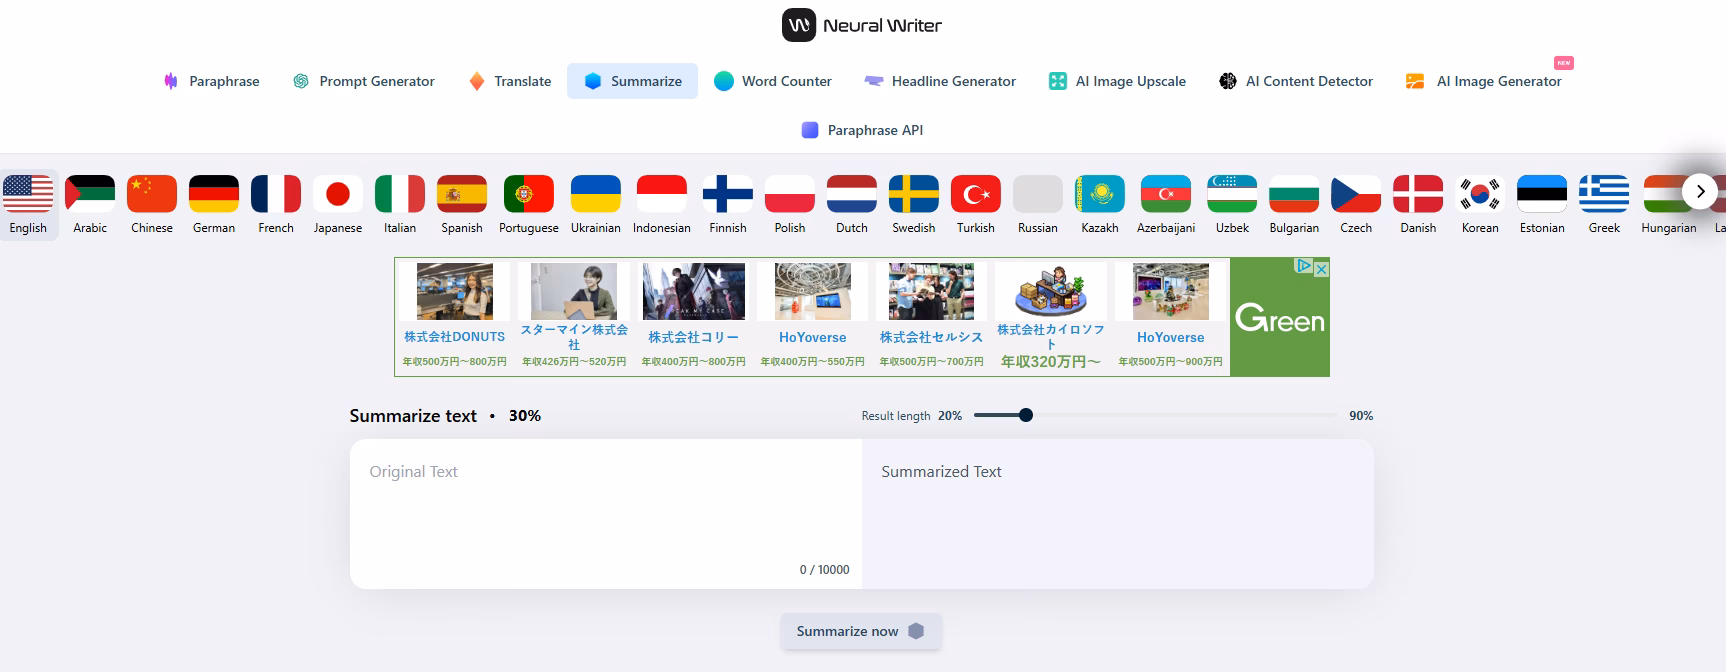Select the Indonesian flag
Viewport: 1726px width, 672px height.
(662, 194)
